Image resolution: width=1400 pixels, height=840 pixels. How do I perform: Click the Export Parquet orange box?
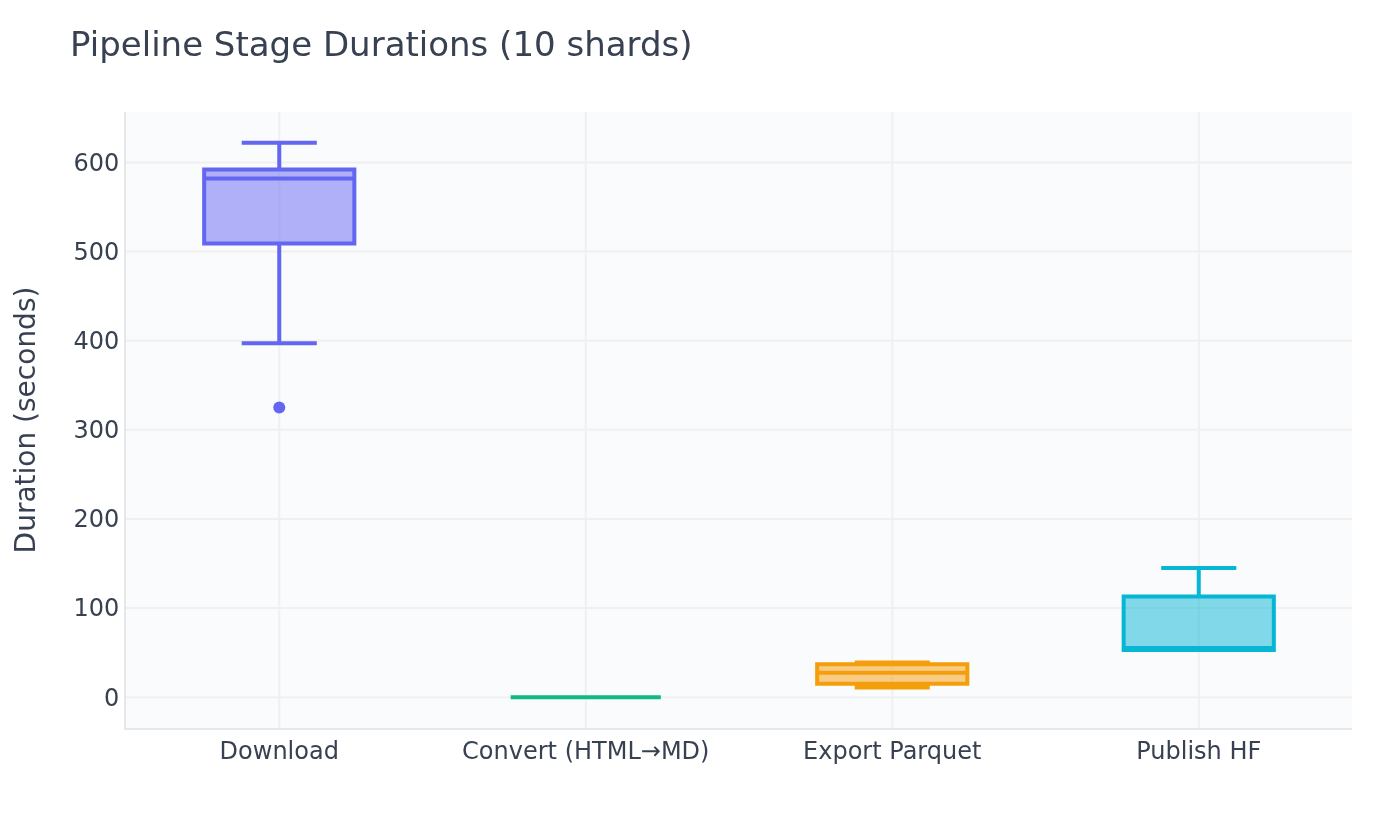tap(891, 675)
